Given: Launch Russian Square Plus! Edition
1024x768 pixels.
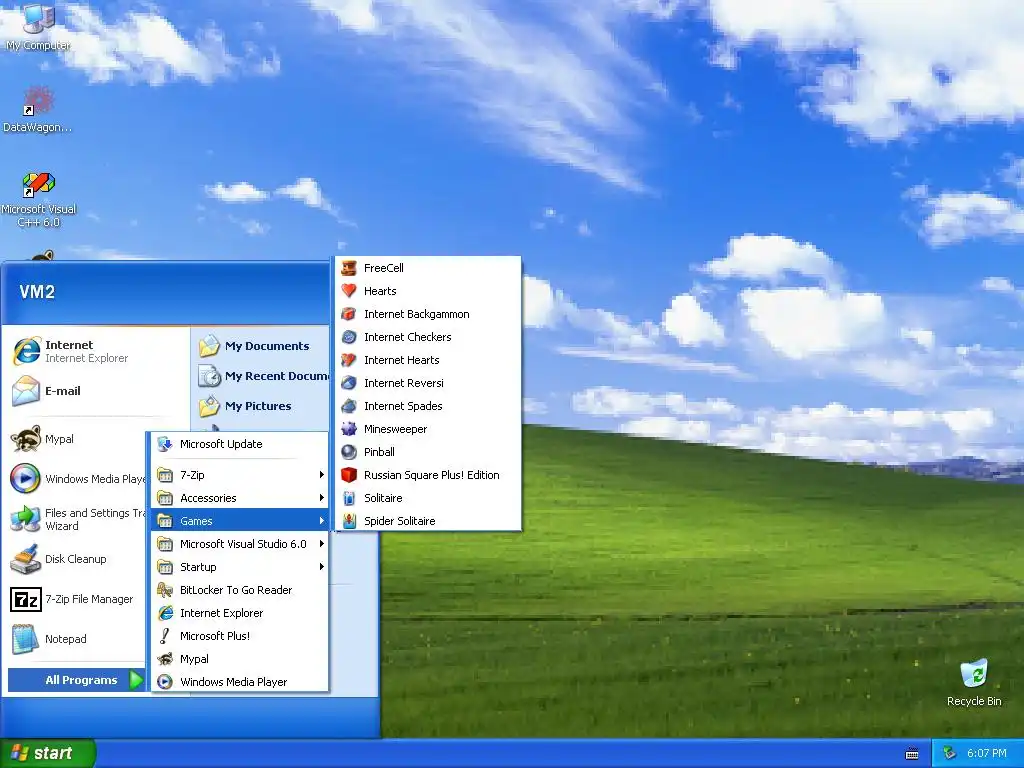Looking at the screenshot, I should [x=428, y=475].
